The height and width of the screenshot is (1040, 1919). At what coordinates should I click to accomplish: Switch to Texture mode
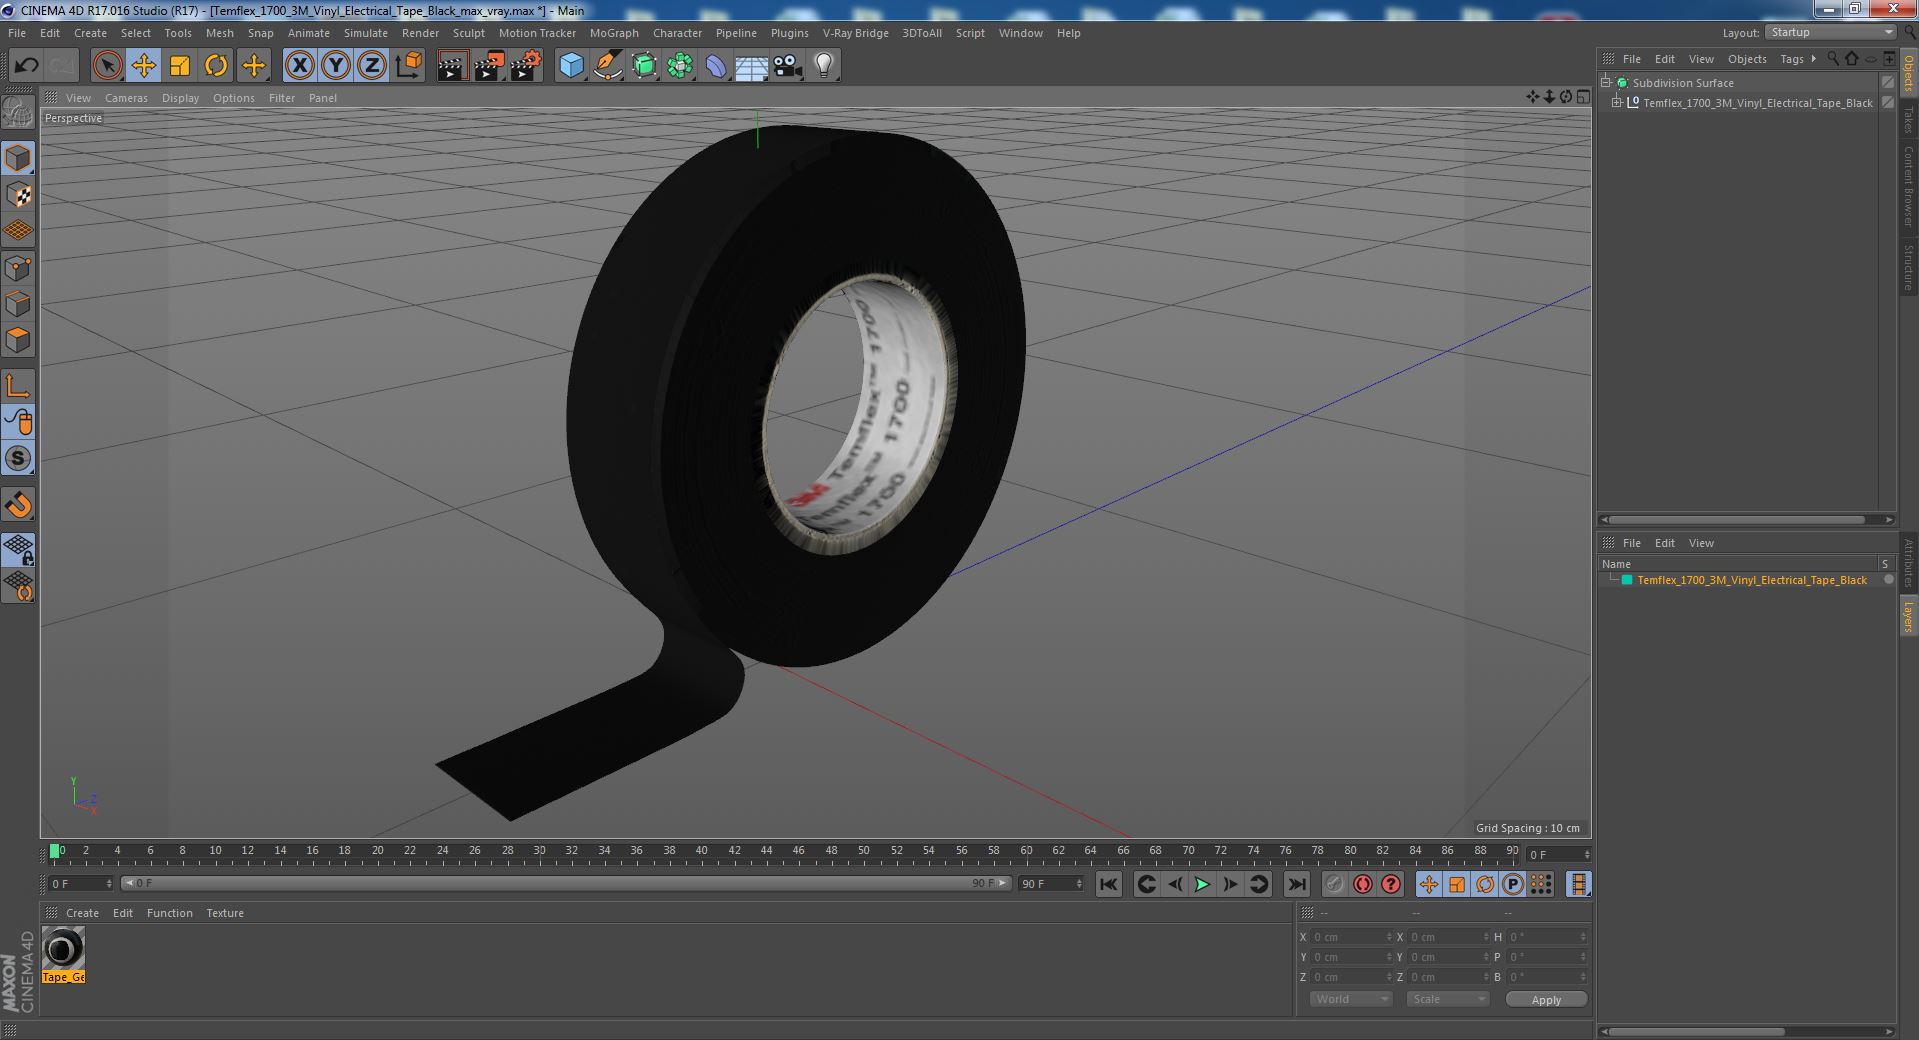pos(18,195)
